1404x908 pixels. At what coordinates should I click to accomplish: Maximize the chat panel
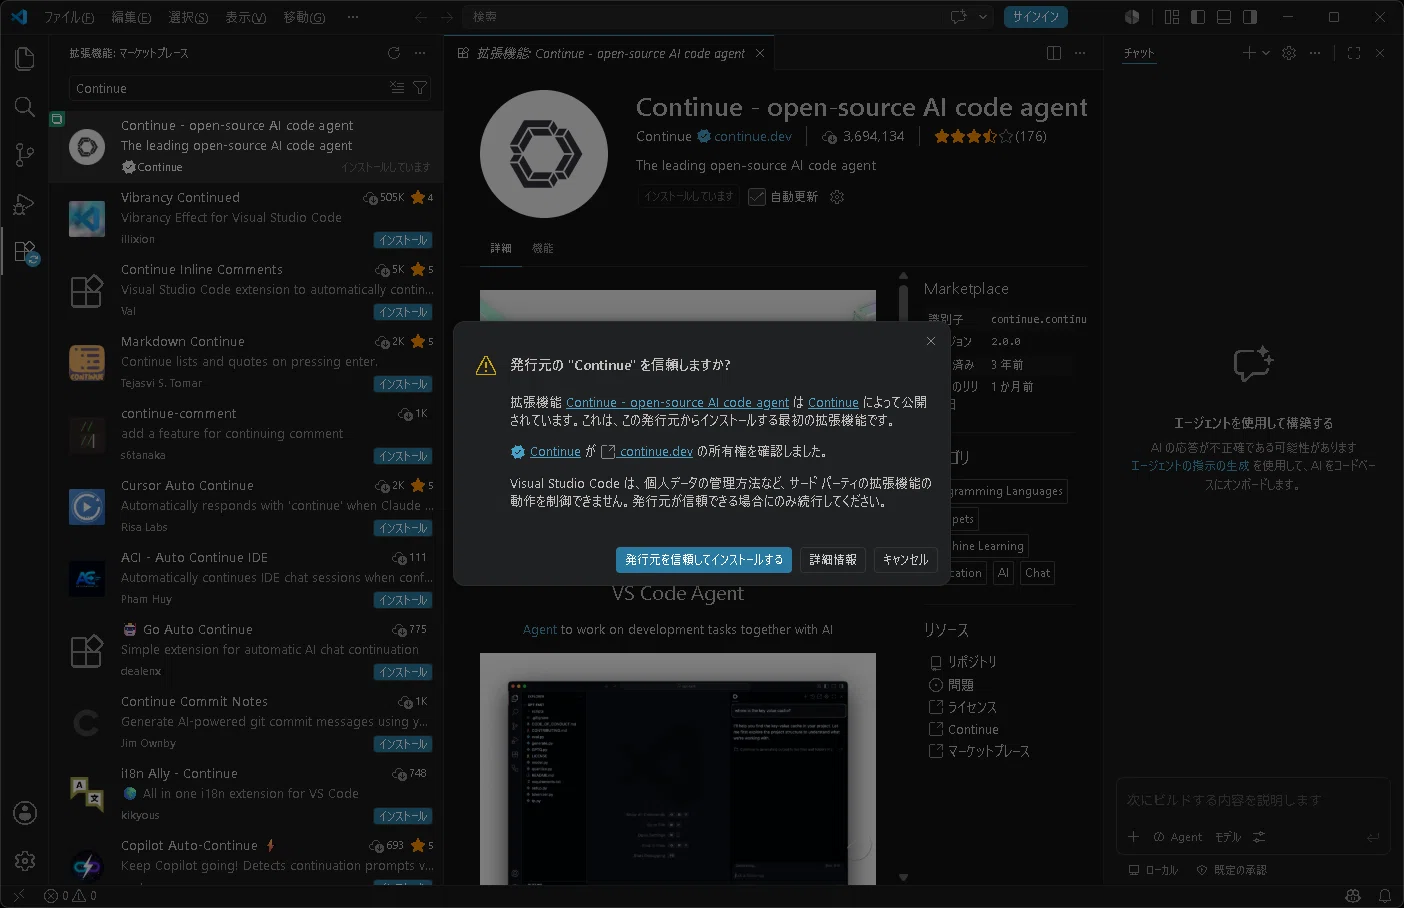pyautogui.click(x=1354, y=53)
